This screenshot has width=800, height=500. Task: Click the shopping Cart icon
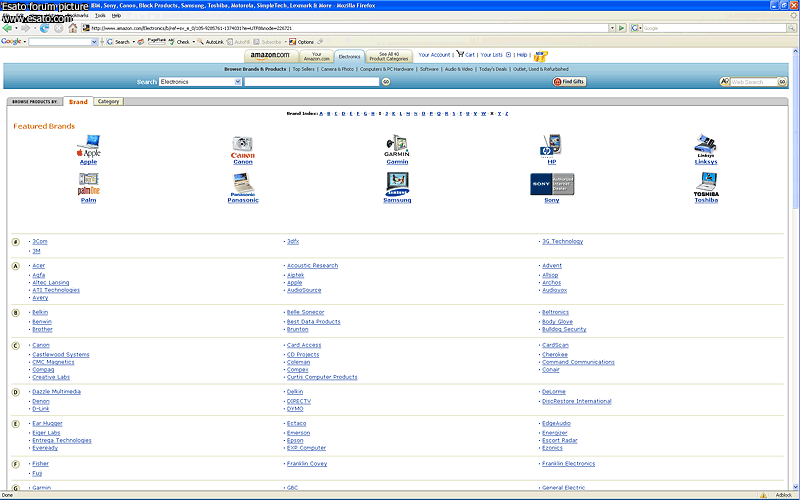point(460,54)
